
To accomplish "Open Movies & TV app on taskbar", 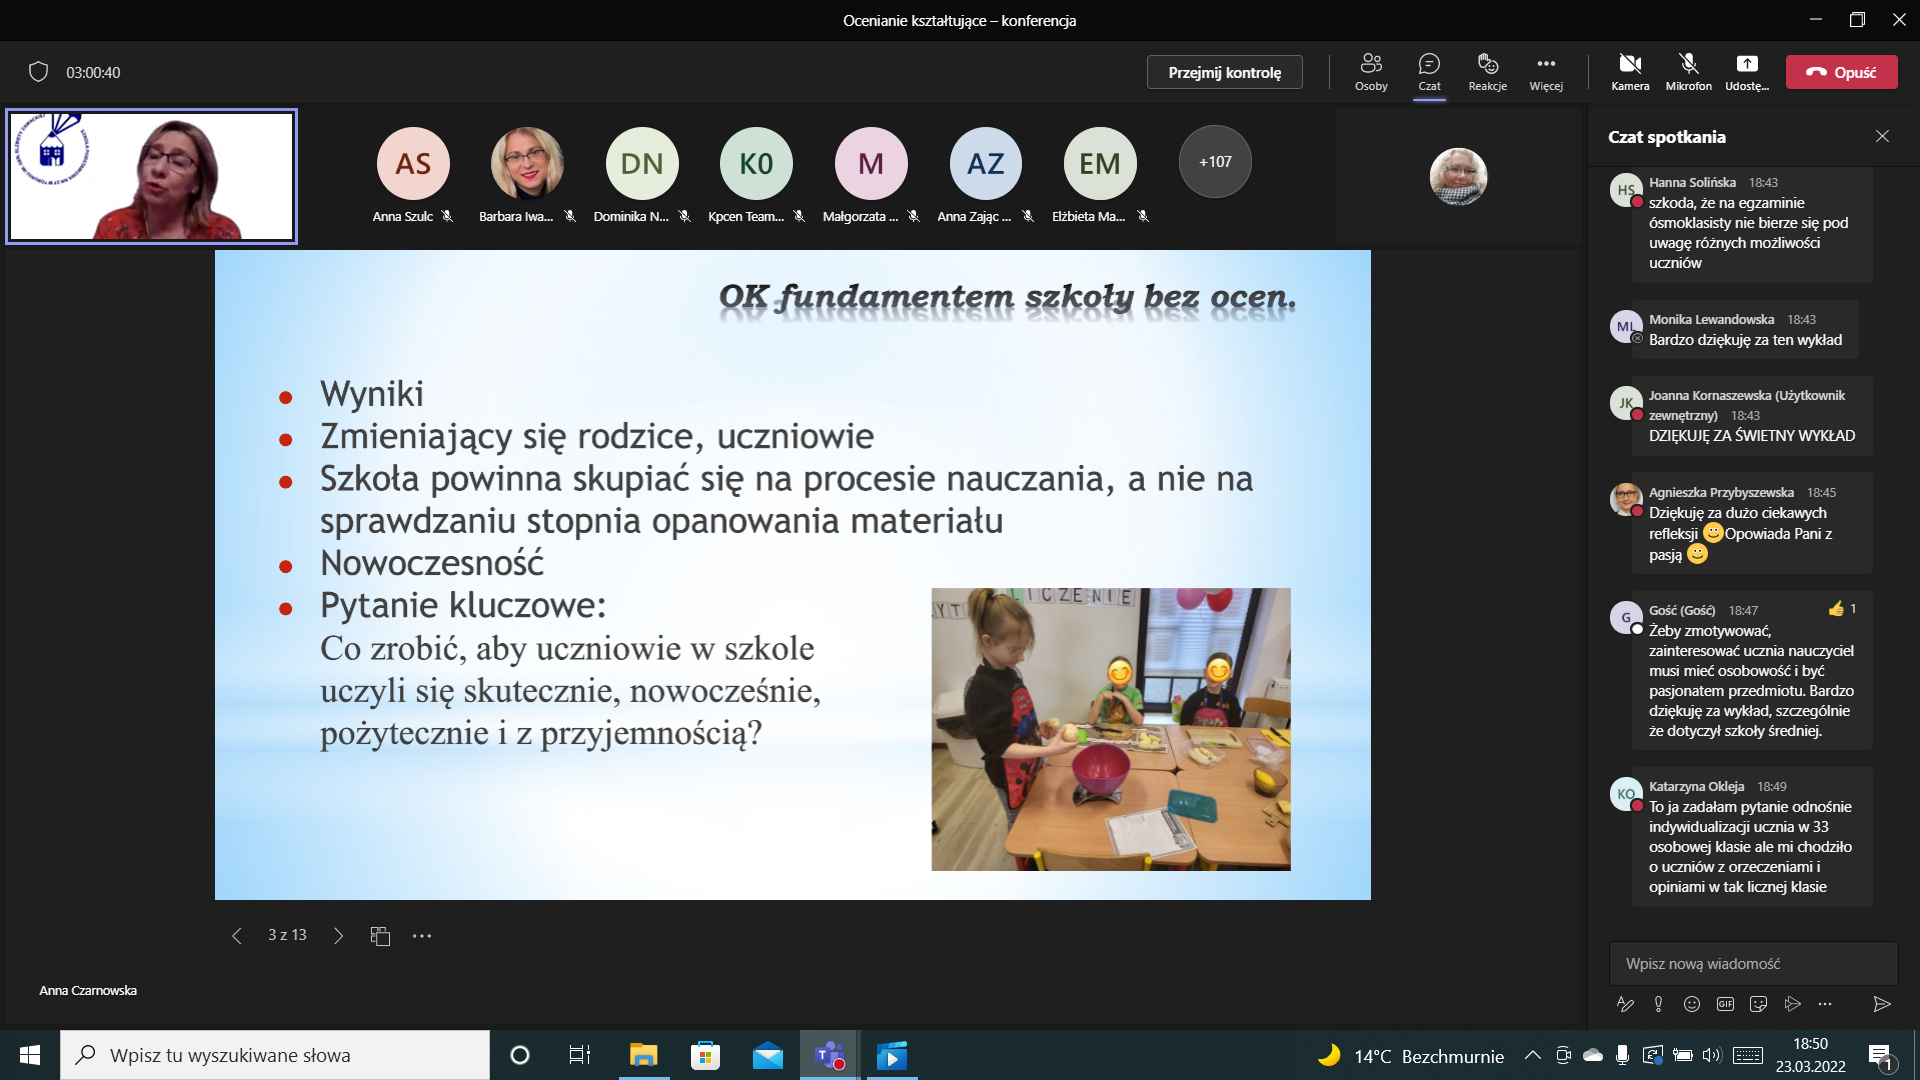I will [x=892, y=1055].
